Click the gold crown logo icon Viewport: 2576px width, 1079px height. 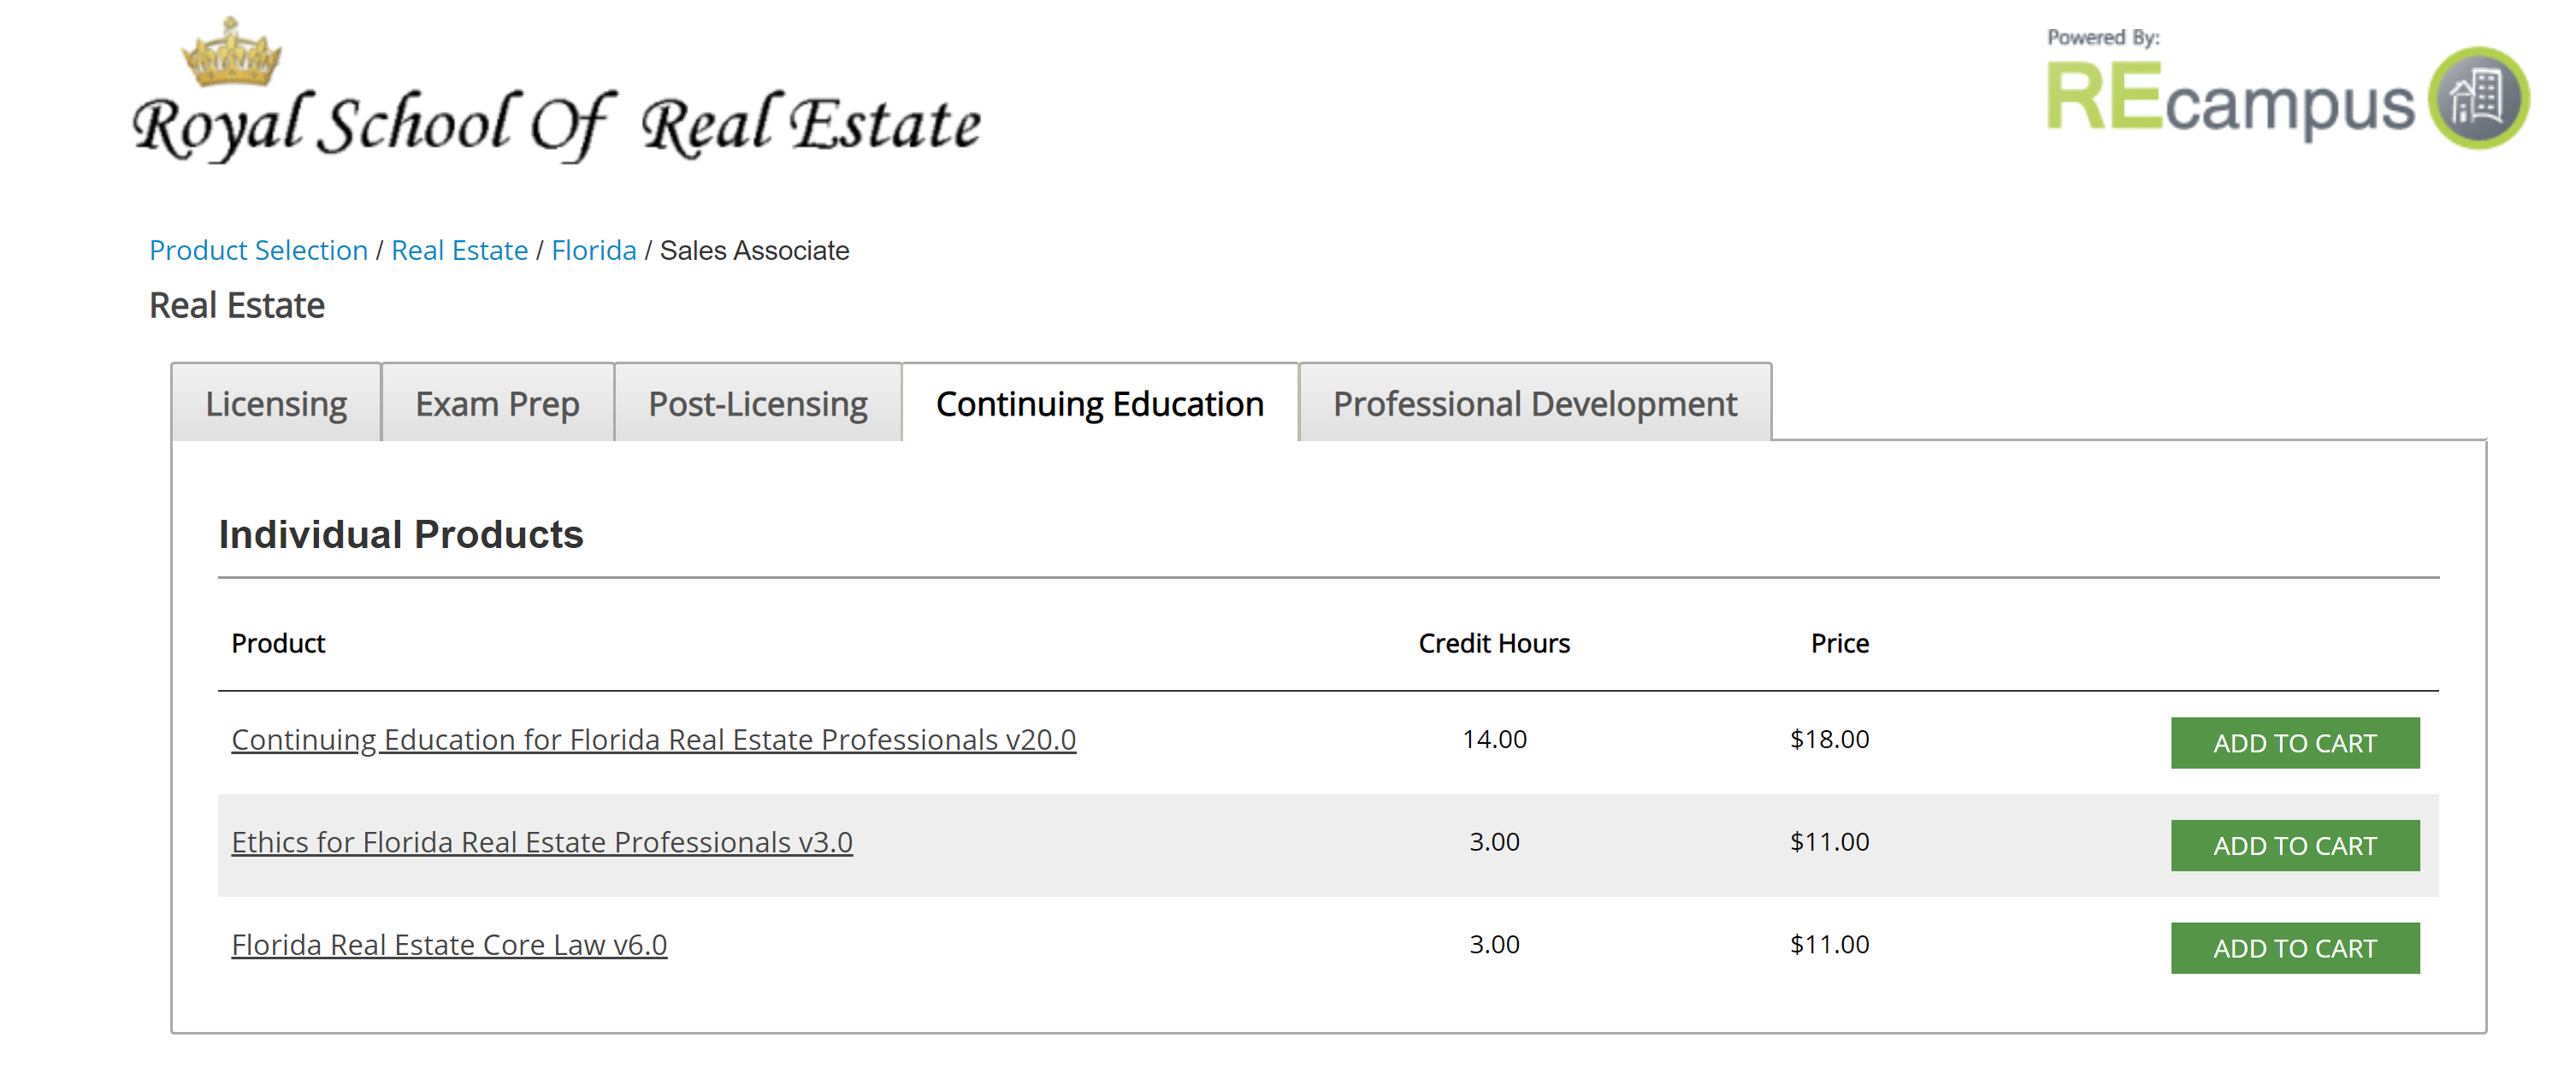[x=231, y=52]
